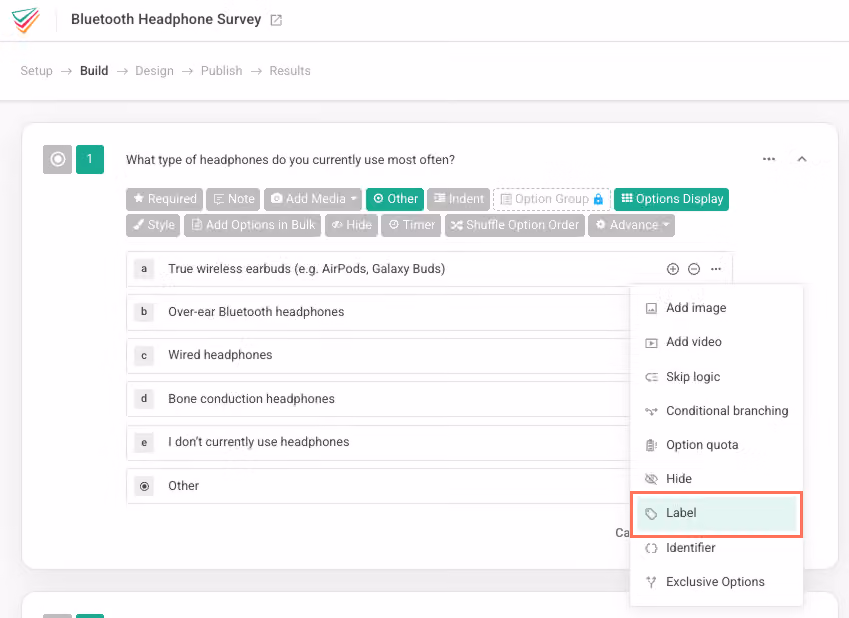This screenshot has width=849, height=618.
Task: Go to the Publish step
Action: click(x=221, y=71)
